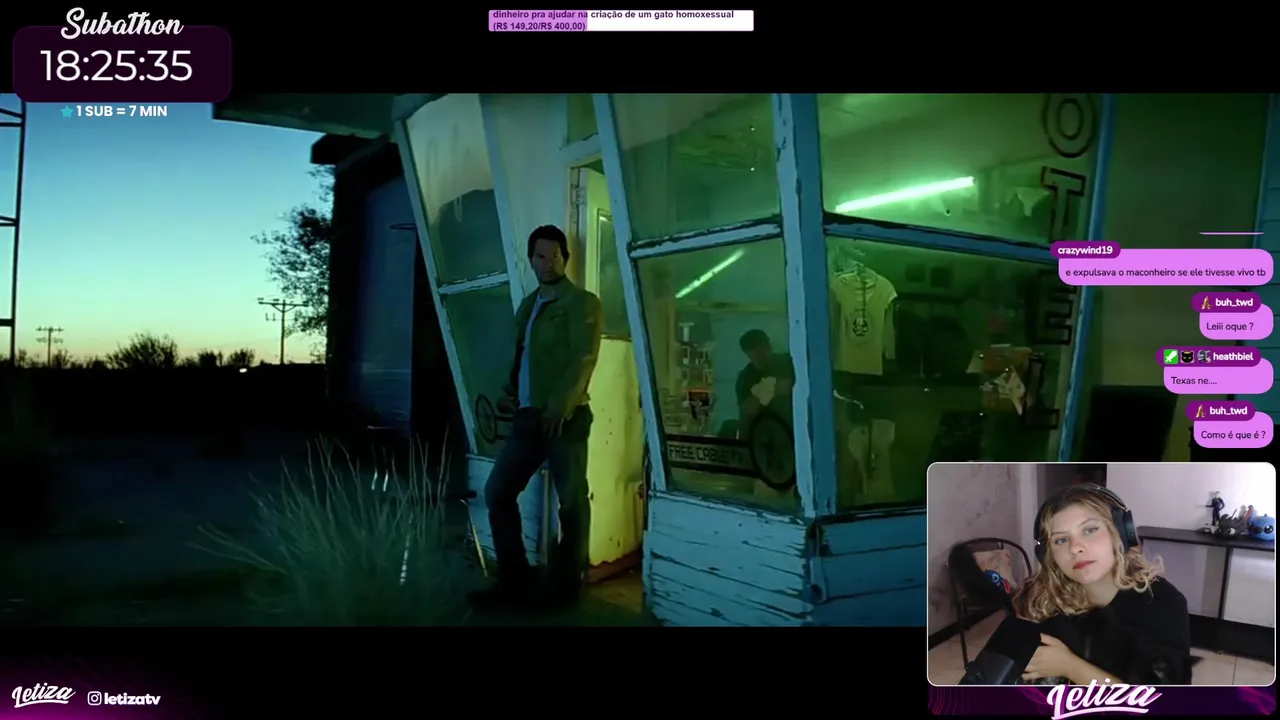The height and width of the screenshot is (720, 1280).
Task: Open buh_twd username above 'Como é que é ?'
Action: pos(1228,411)
